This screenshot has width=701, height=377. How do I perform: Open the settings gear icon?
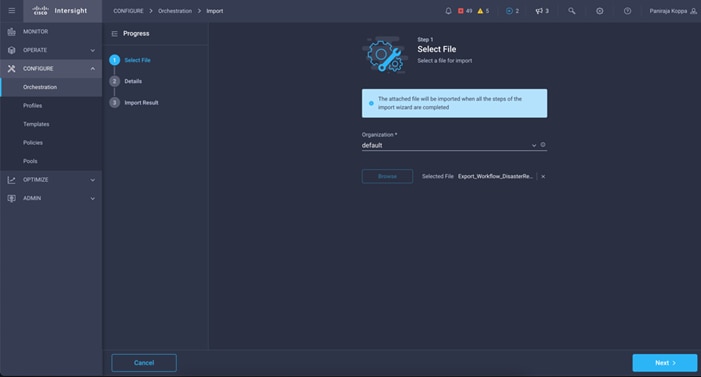point(600,11)
